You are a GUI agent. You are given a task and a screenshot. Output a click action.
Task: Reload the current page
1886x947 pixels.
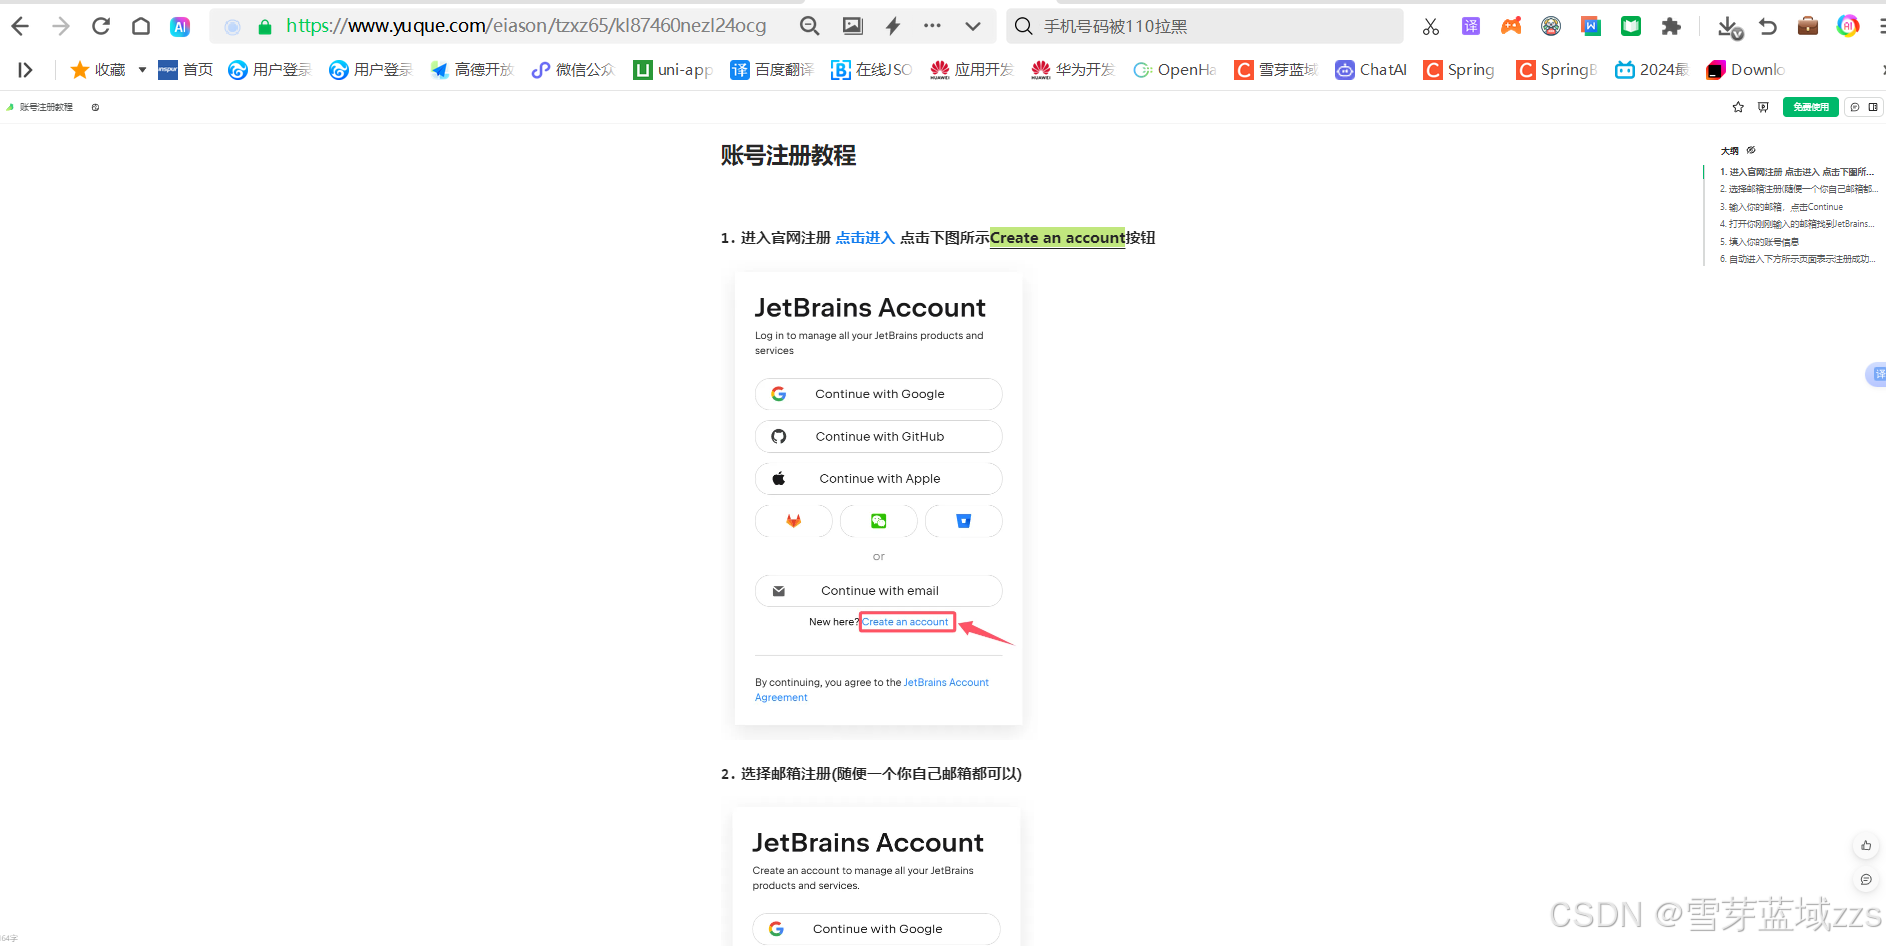(101, 26)
